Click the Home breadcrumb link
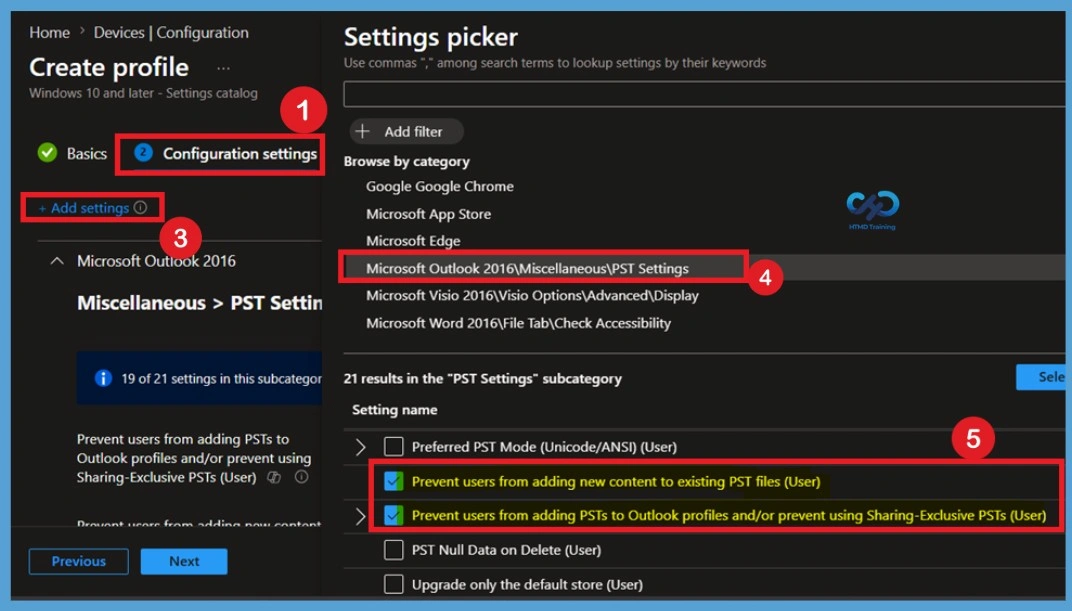Image resolution: width=1072 pixels, height=611 pixels. [49, 33]
